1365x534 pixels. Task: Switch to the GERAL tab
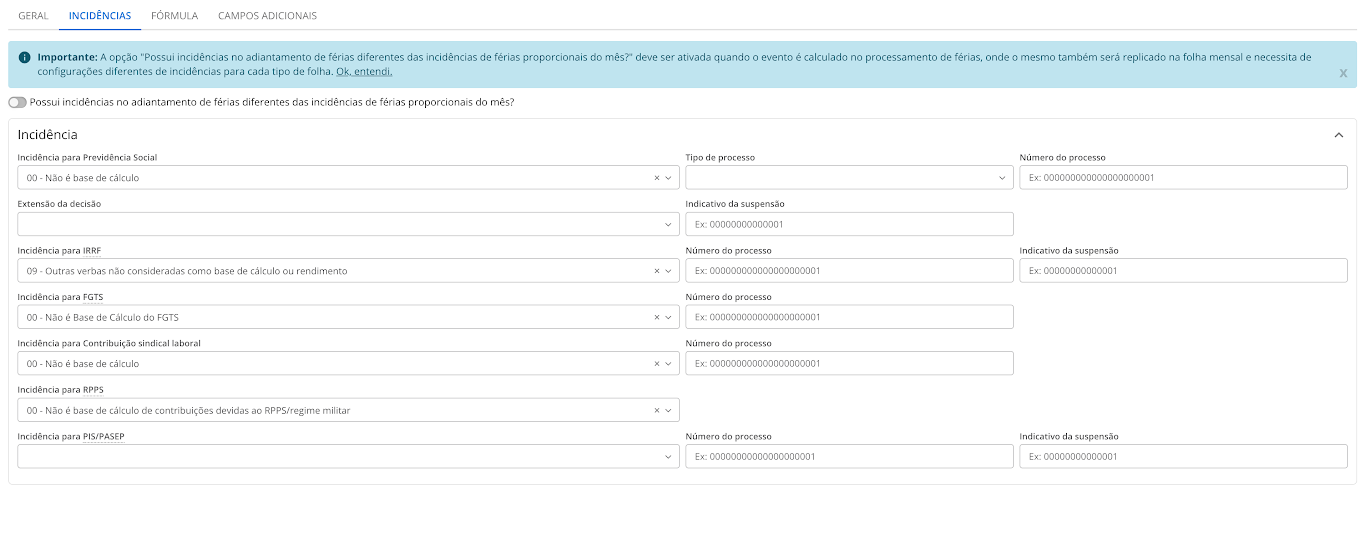(33, 16)
